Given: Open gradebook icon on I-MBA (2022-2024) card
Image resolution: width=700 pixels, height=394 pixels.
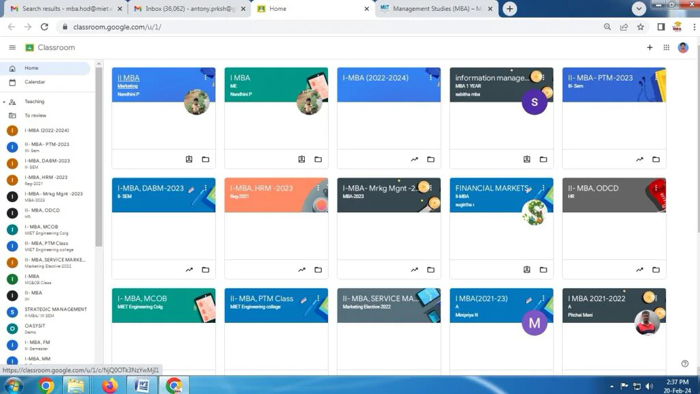Looking at the screenshot, I should click(414, 159).
